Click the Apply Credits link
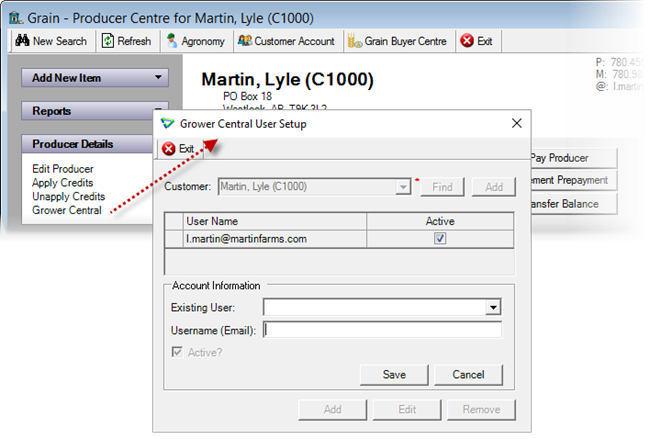Viewport: 650px width, 439px height. pyautogui.click(x=63, y=182)
